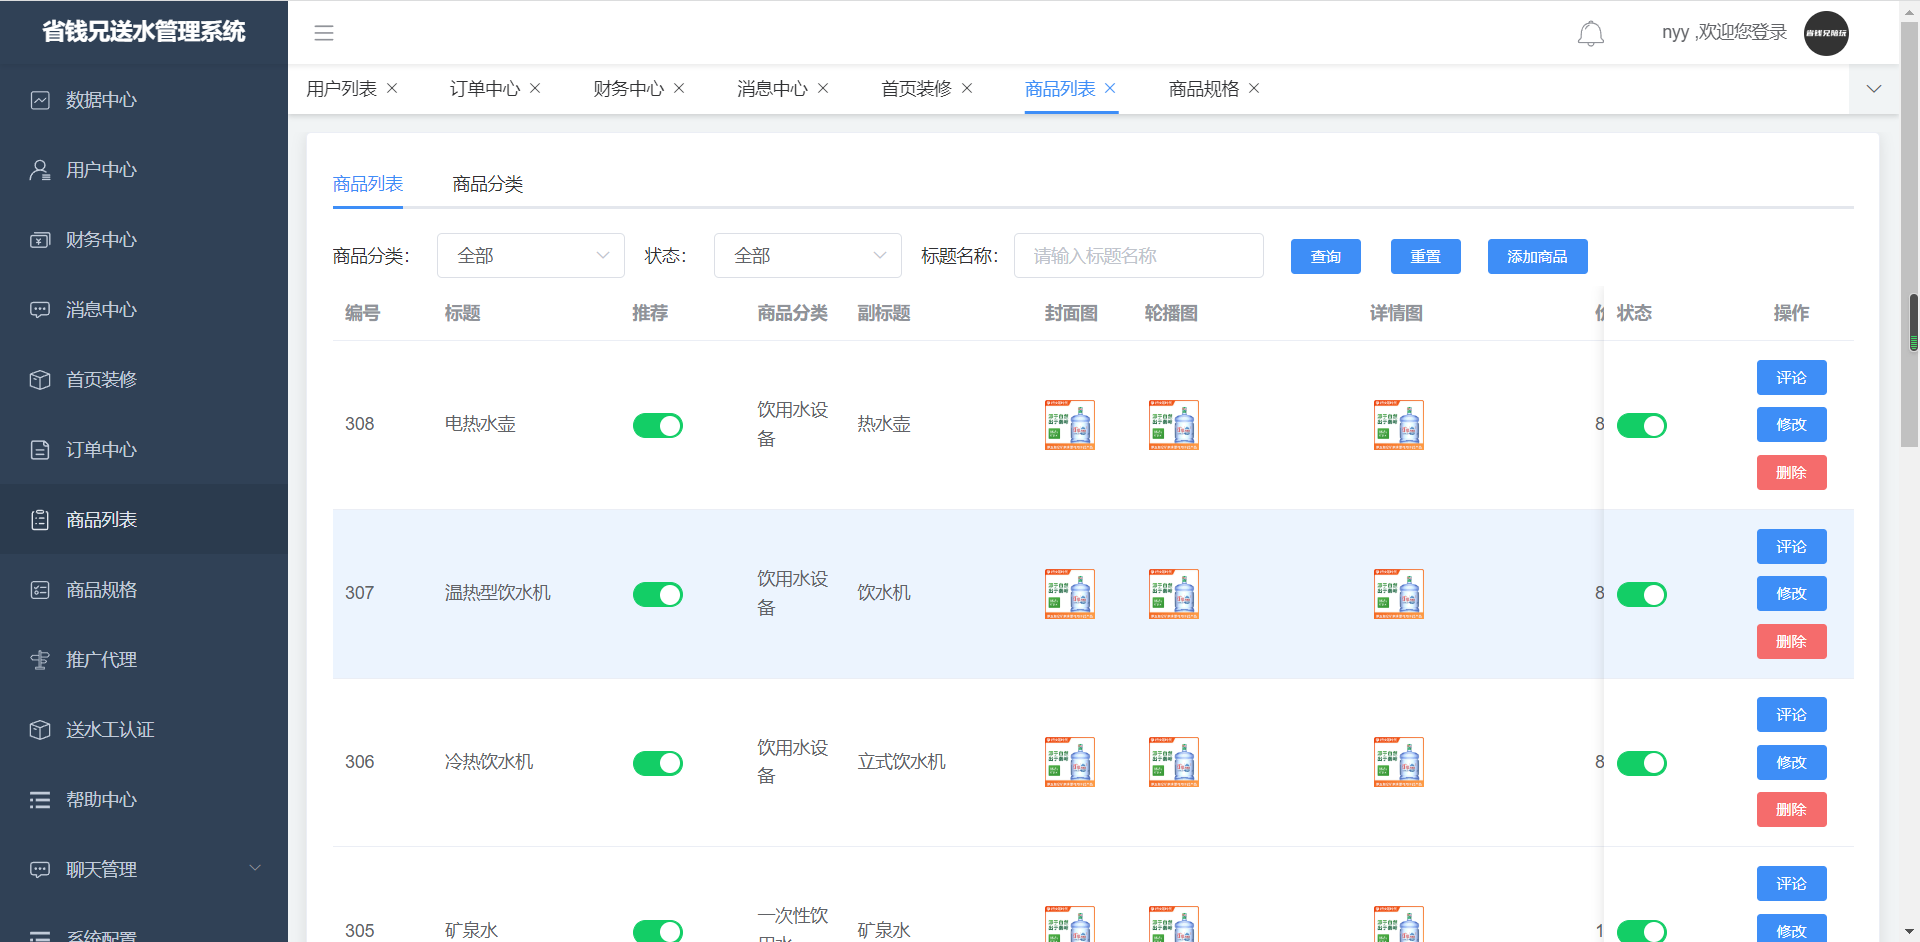Switch to the 商品规格 top tab

(1203, 89)
